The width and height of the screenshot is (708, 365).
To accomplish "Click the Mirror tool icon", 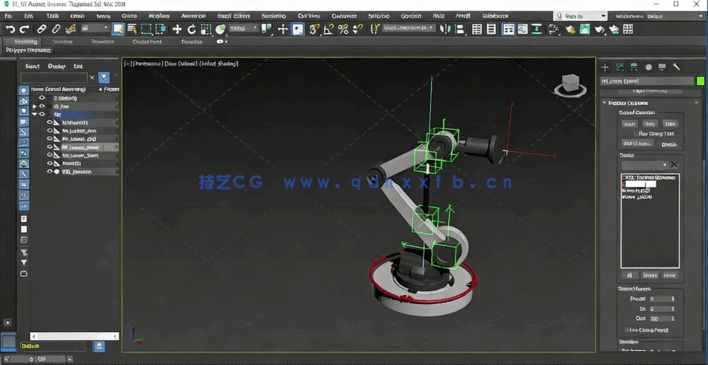I will click(x=445, y=29).
